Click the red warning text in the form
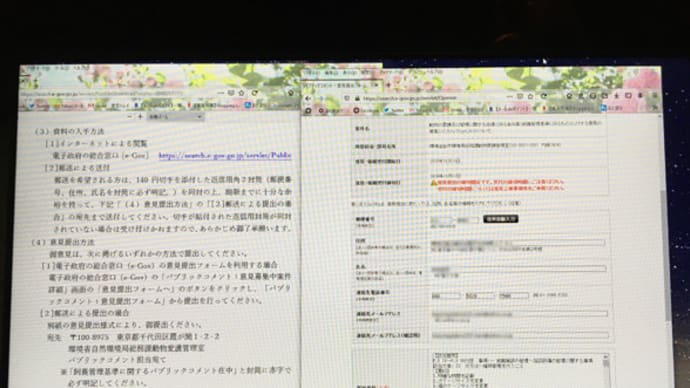The height and width of the screenshot is (388, 690). [500, 185]
